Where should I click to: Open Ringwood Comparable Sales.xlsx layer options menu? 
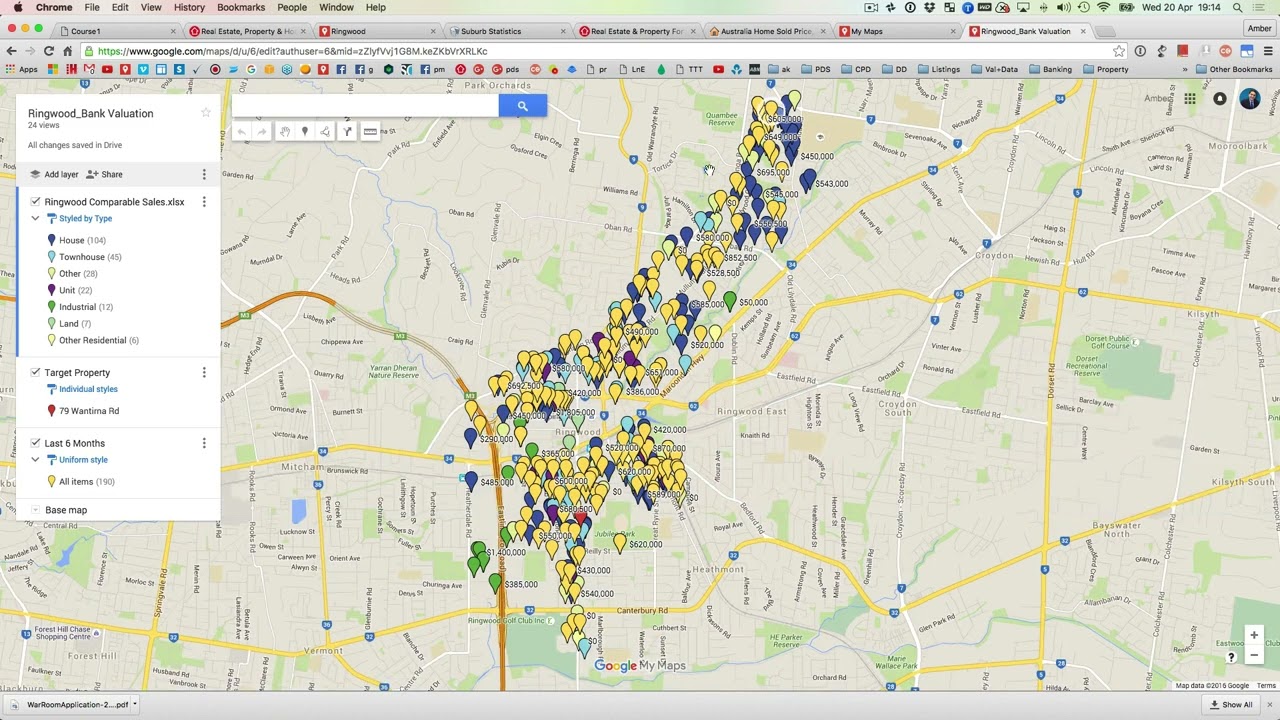(x=204, y=202)
